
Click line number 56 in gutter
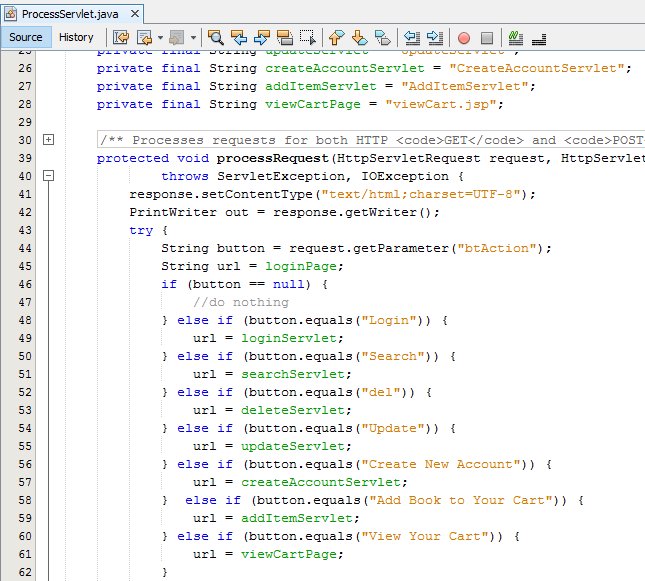[x=25, y=464]
